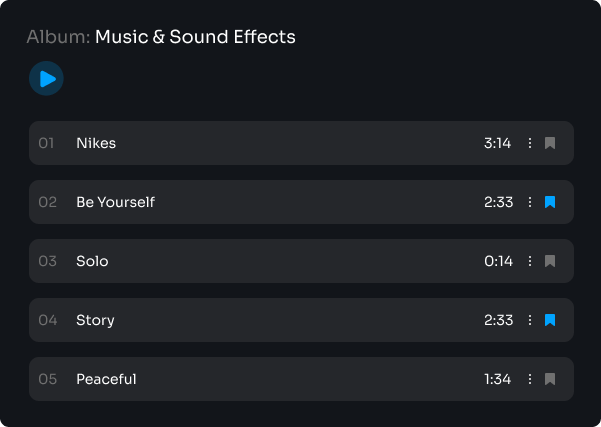Open the three-dot menu for Solo
Screen dimensions: 601x427
530,261
